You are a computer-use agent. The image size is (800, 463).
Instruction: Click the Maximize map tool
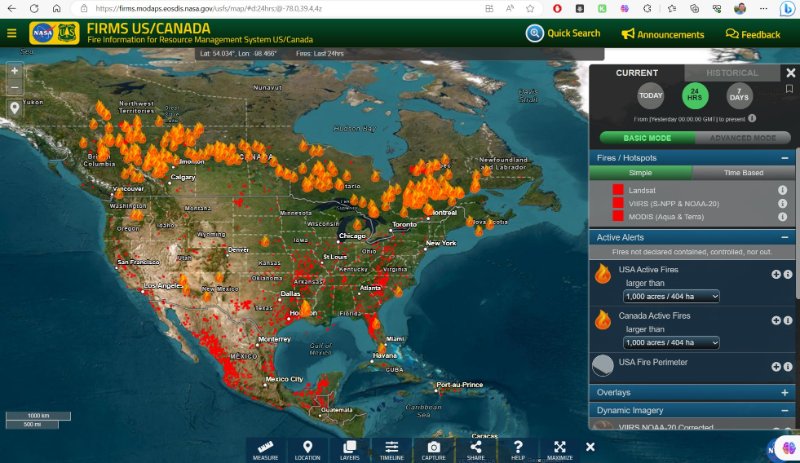point(560,450)
